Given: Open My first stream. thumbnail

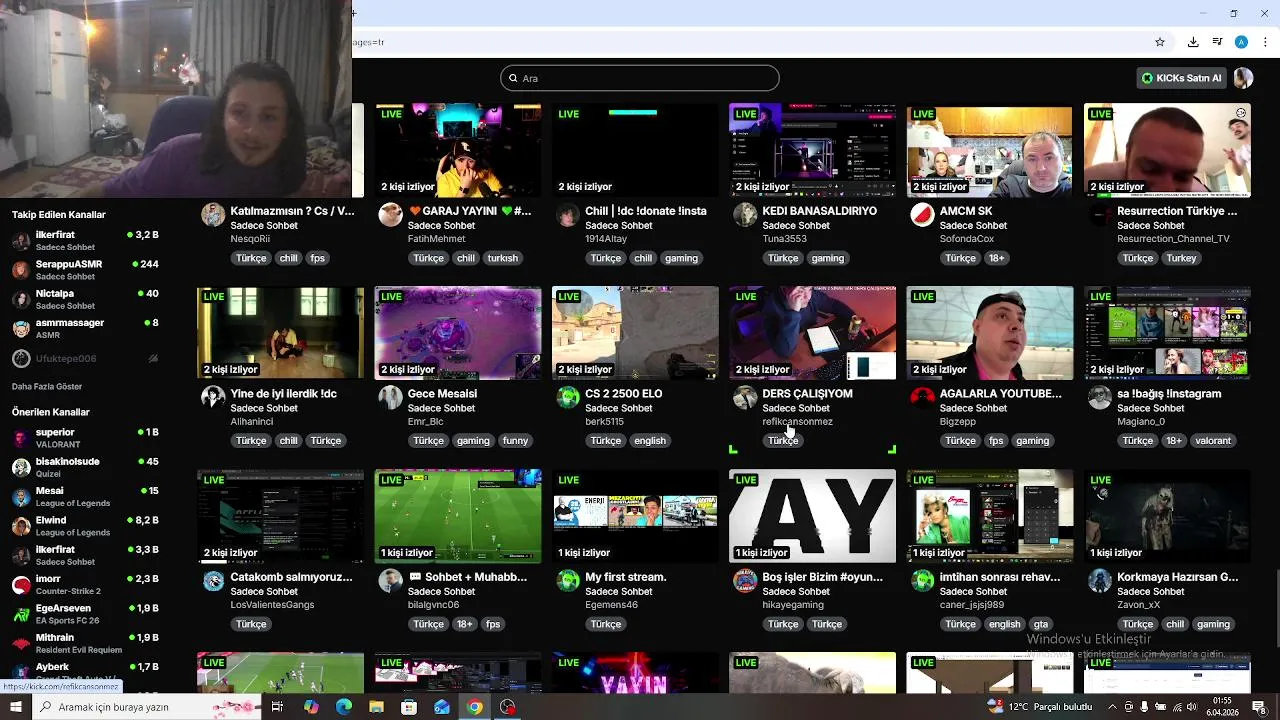Looking at the screenshot, I should (x=635, y=516).
